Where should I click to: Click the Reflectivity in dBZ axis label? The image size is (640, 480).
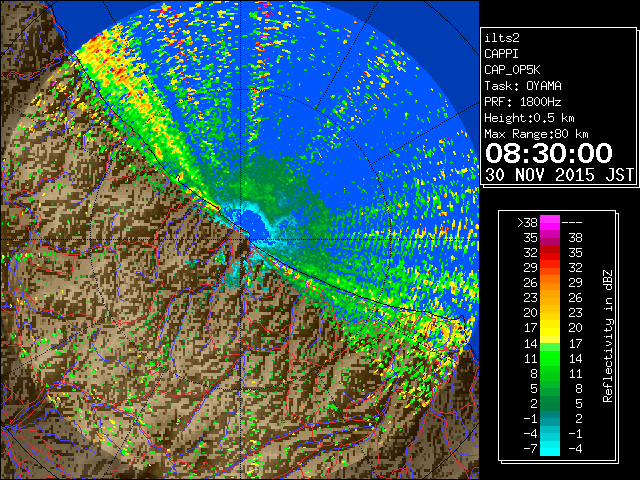click(x=608, y=336)
